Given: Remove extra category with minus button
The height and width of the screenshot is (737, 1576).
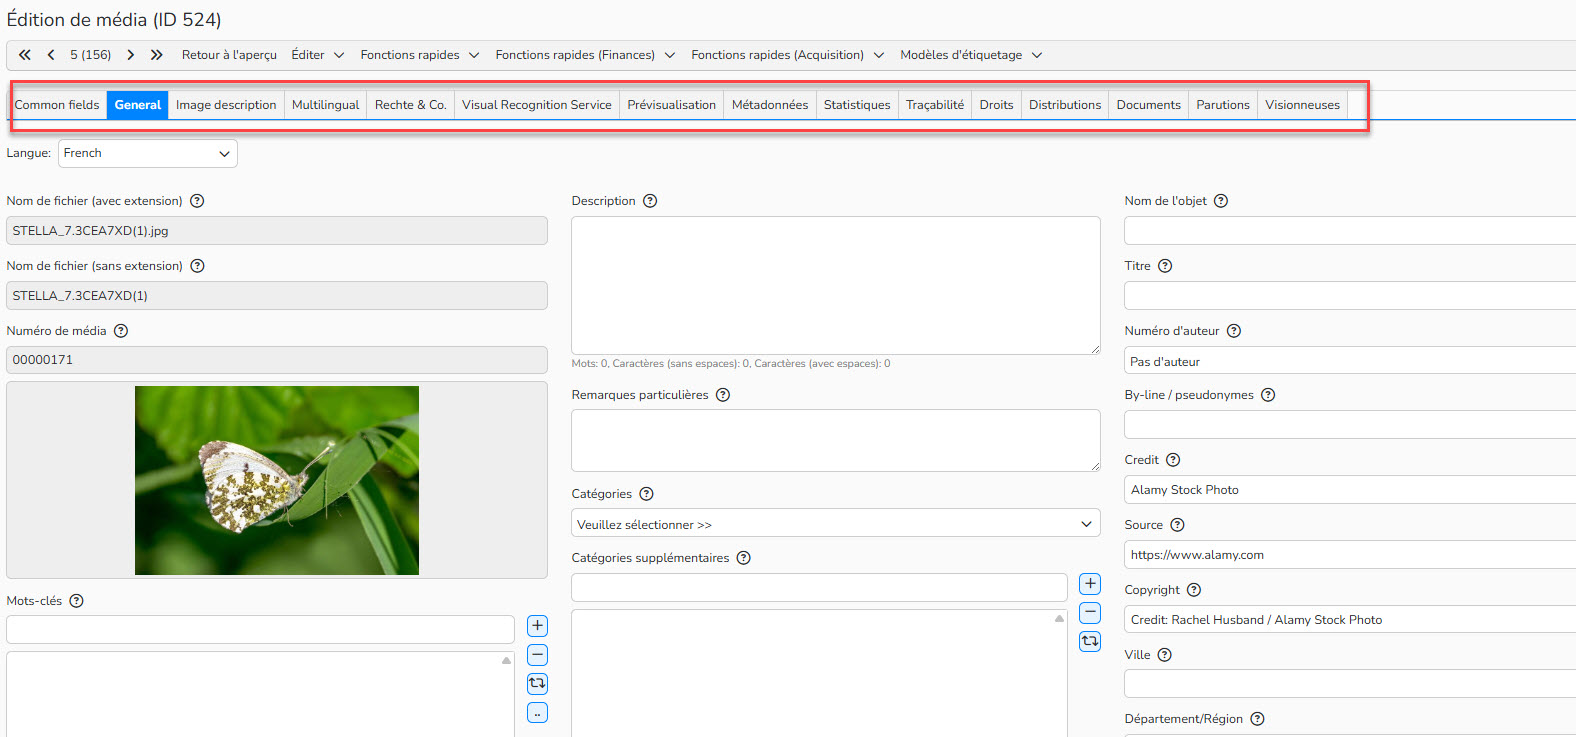Looking at the screenshot, I should tap(1090, 613).
